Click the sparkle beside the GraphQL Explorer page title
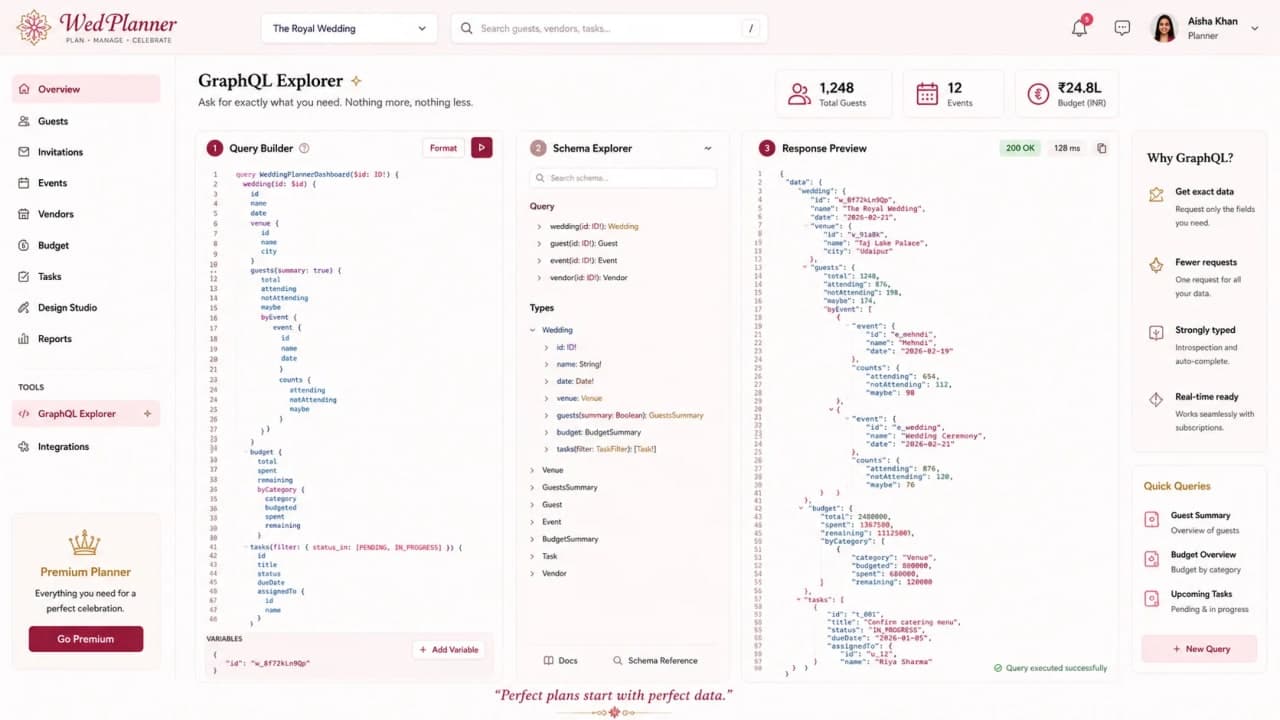This screenshot has height=720, width=1280. [356, 81]
